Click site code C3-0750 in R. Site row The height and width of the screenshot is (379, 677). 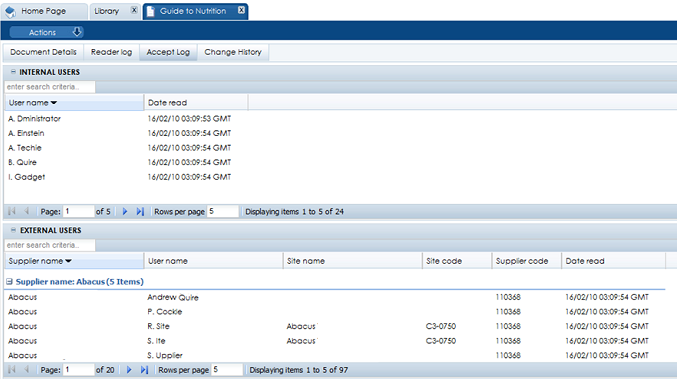coord(440,326)
